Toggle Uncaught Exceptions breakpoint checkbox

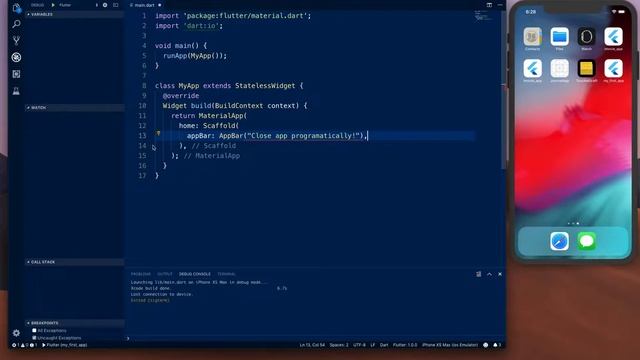pos(34,338)
